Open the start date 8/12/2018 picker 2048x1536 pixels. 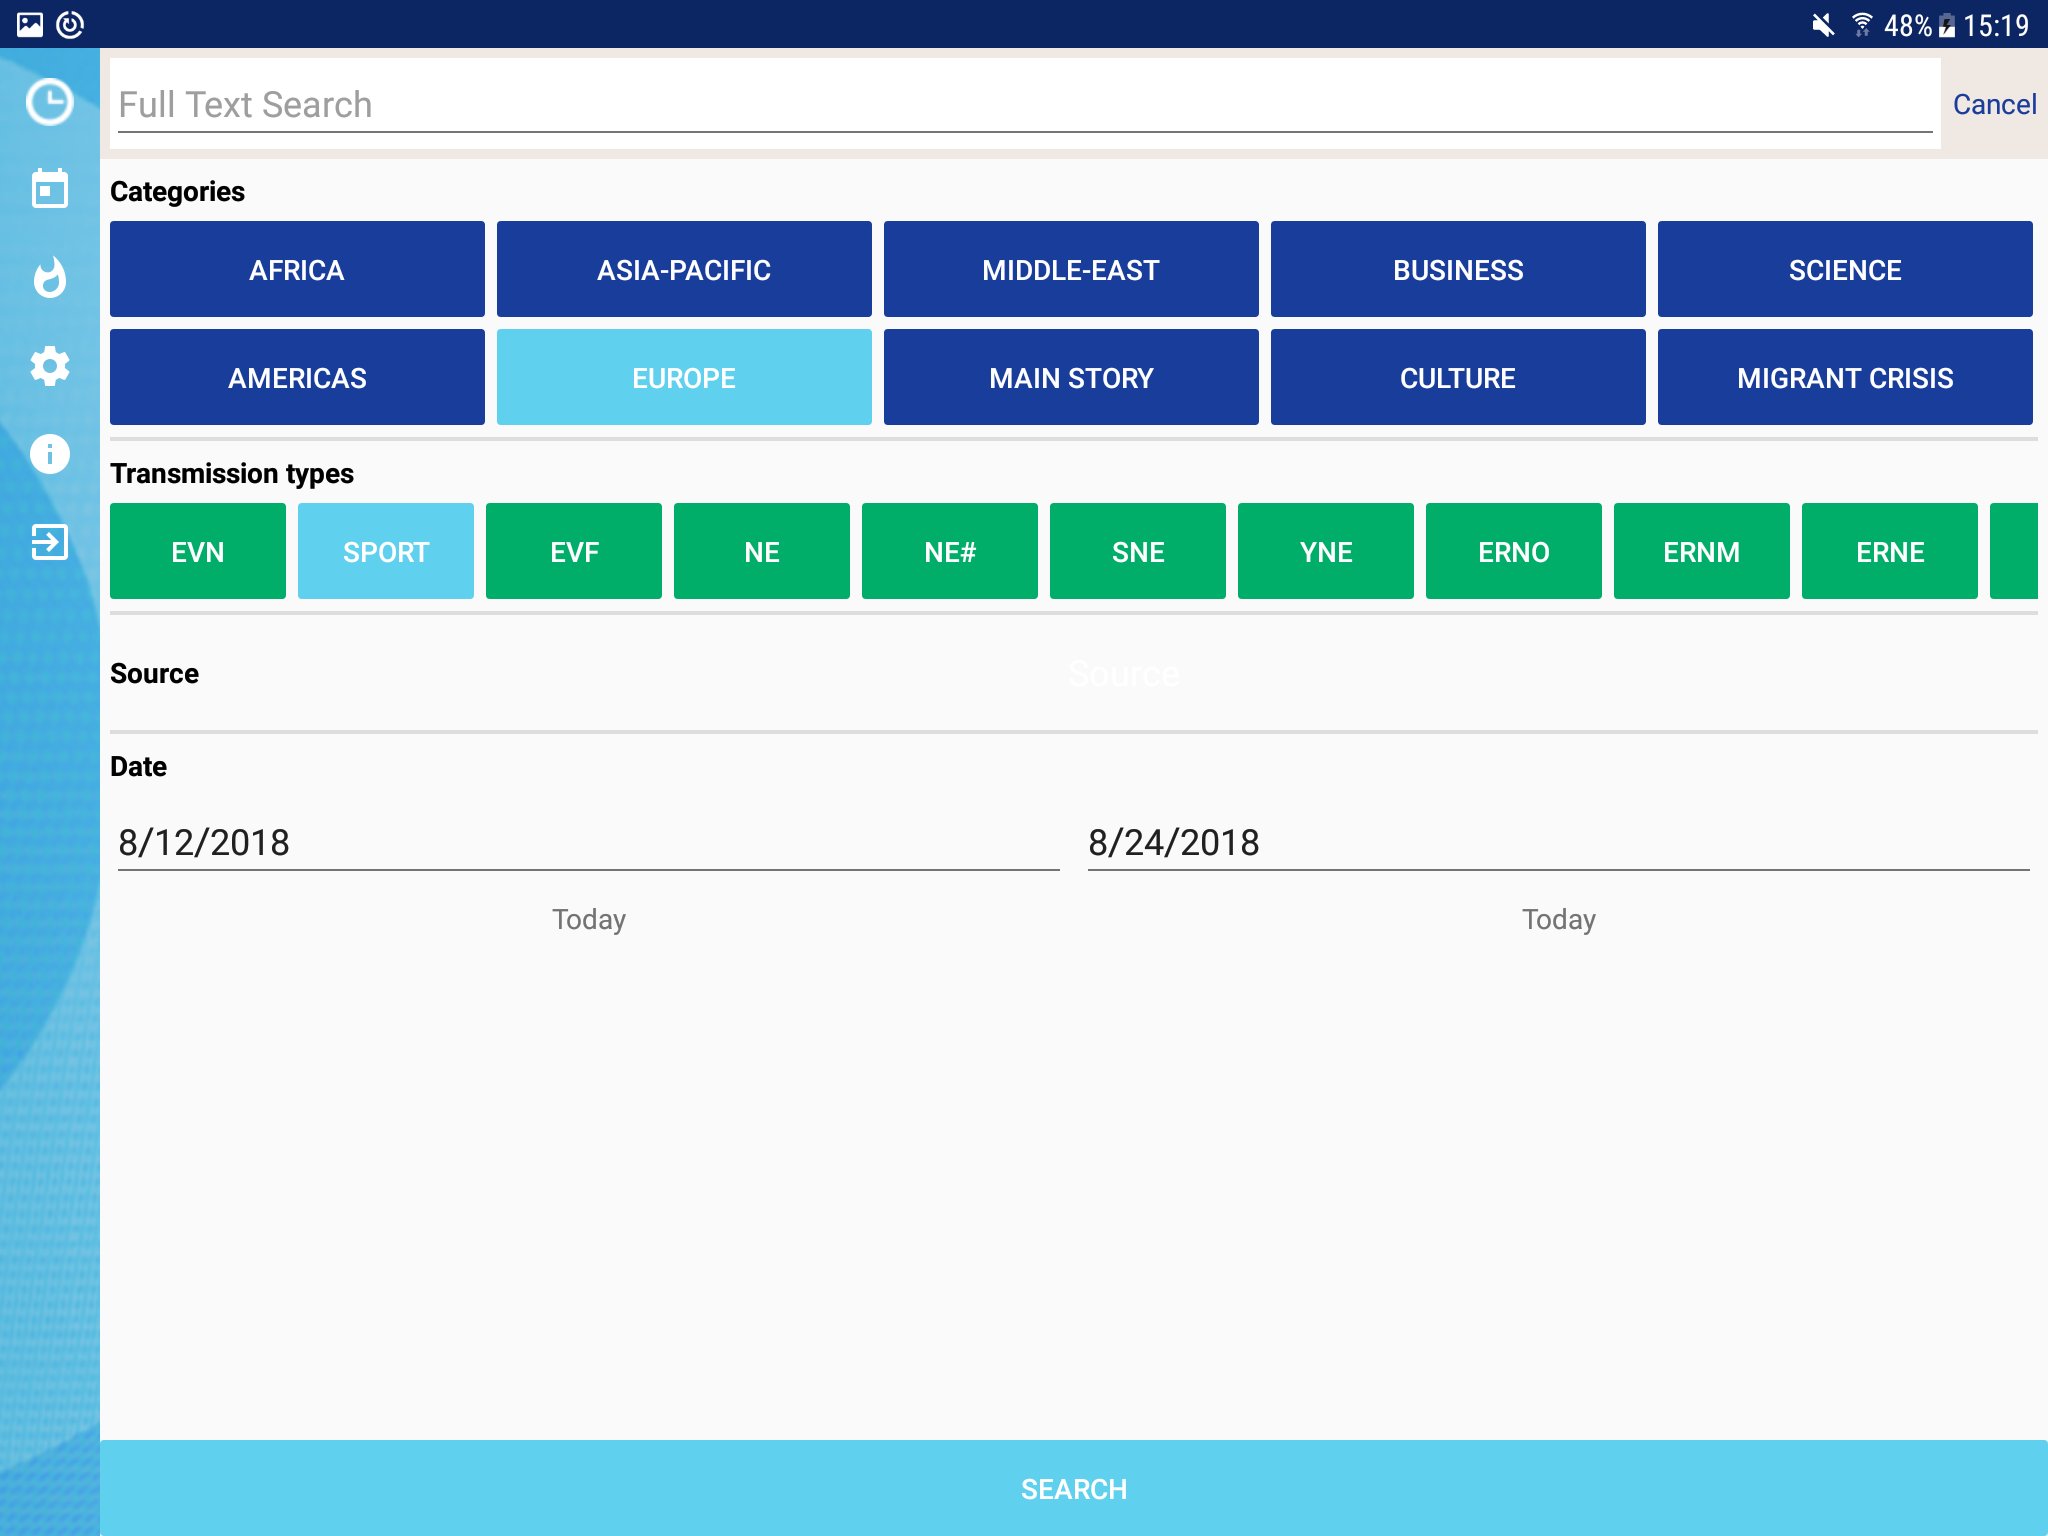(x=588, y=843)
